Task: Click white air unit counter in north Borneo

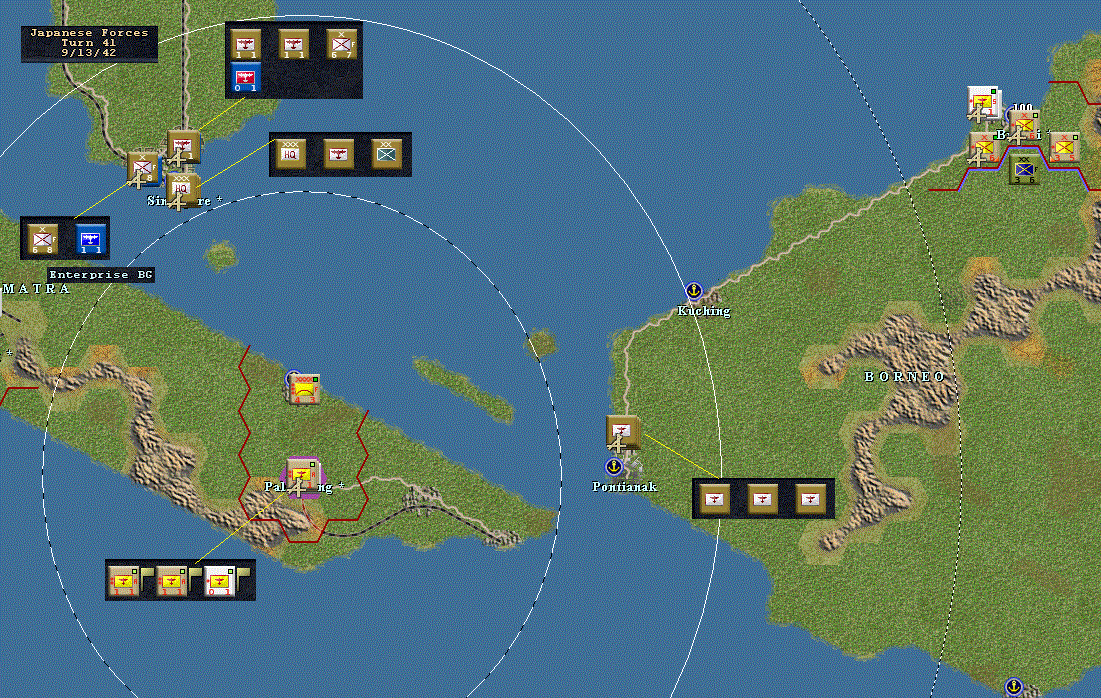Action: [984, 103]
